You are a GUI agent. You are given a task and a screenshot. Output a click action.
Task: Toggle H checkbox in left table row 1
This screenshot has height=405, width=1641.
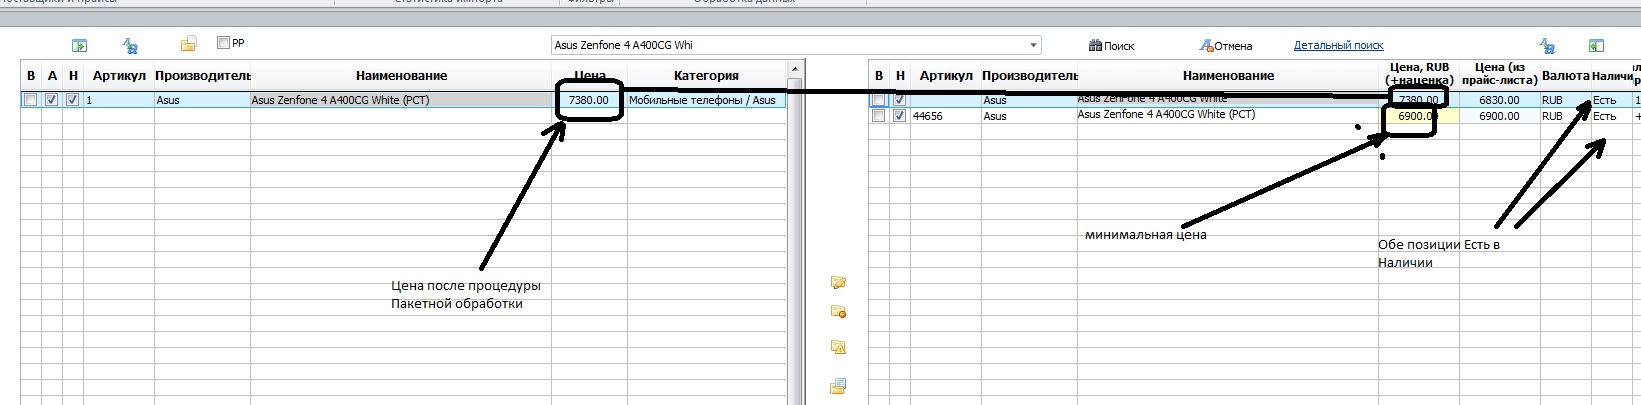72,100
